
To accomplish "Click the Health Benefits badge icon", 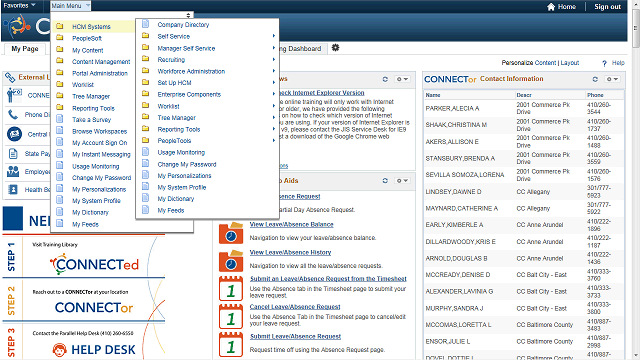I will click(x=13, y=189).
